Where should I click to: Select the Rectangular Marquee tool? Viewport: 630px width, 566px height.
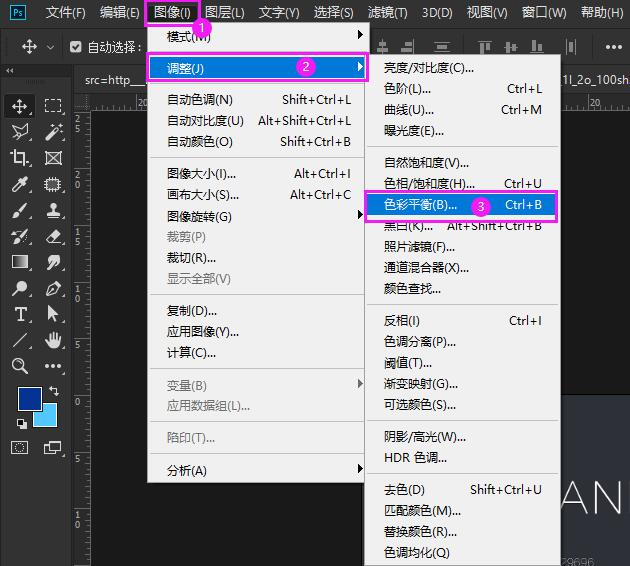[x=53, y=106]
